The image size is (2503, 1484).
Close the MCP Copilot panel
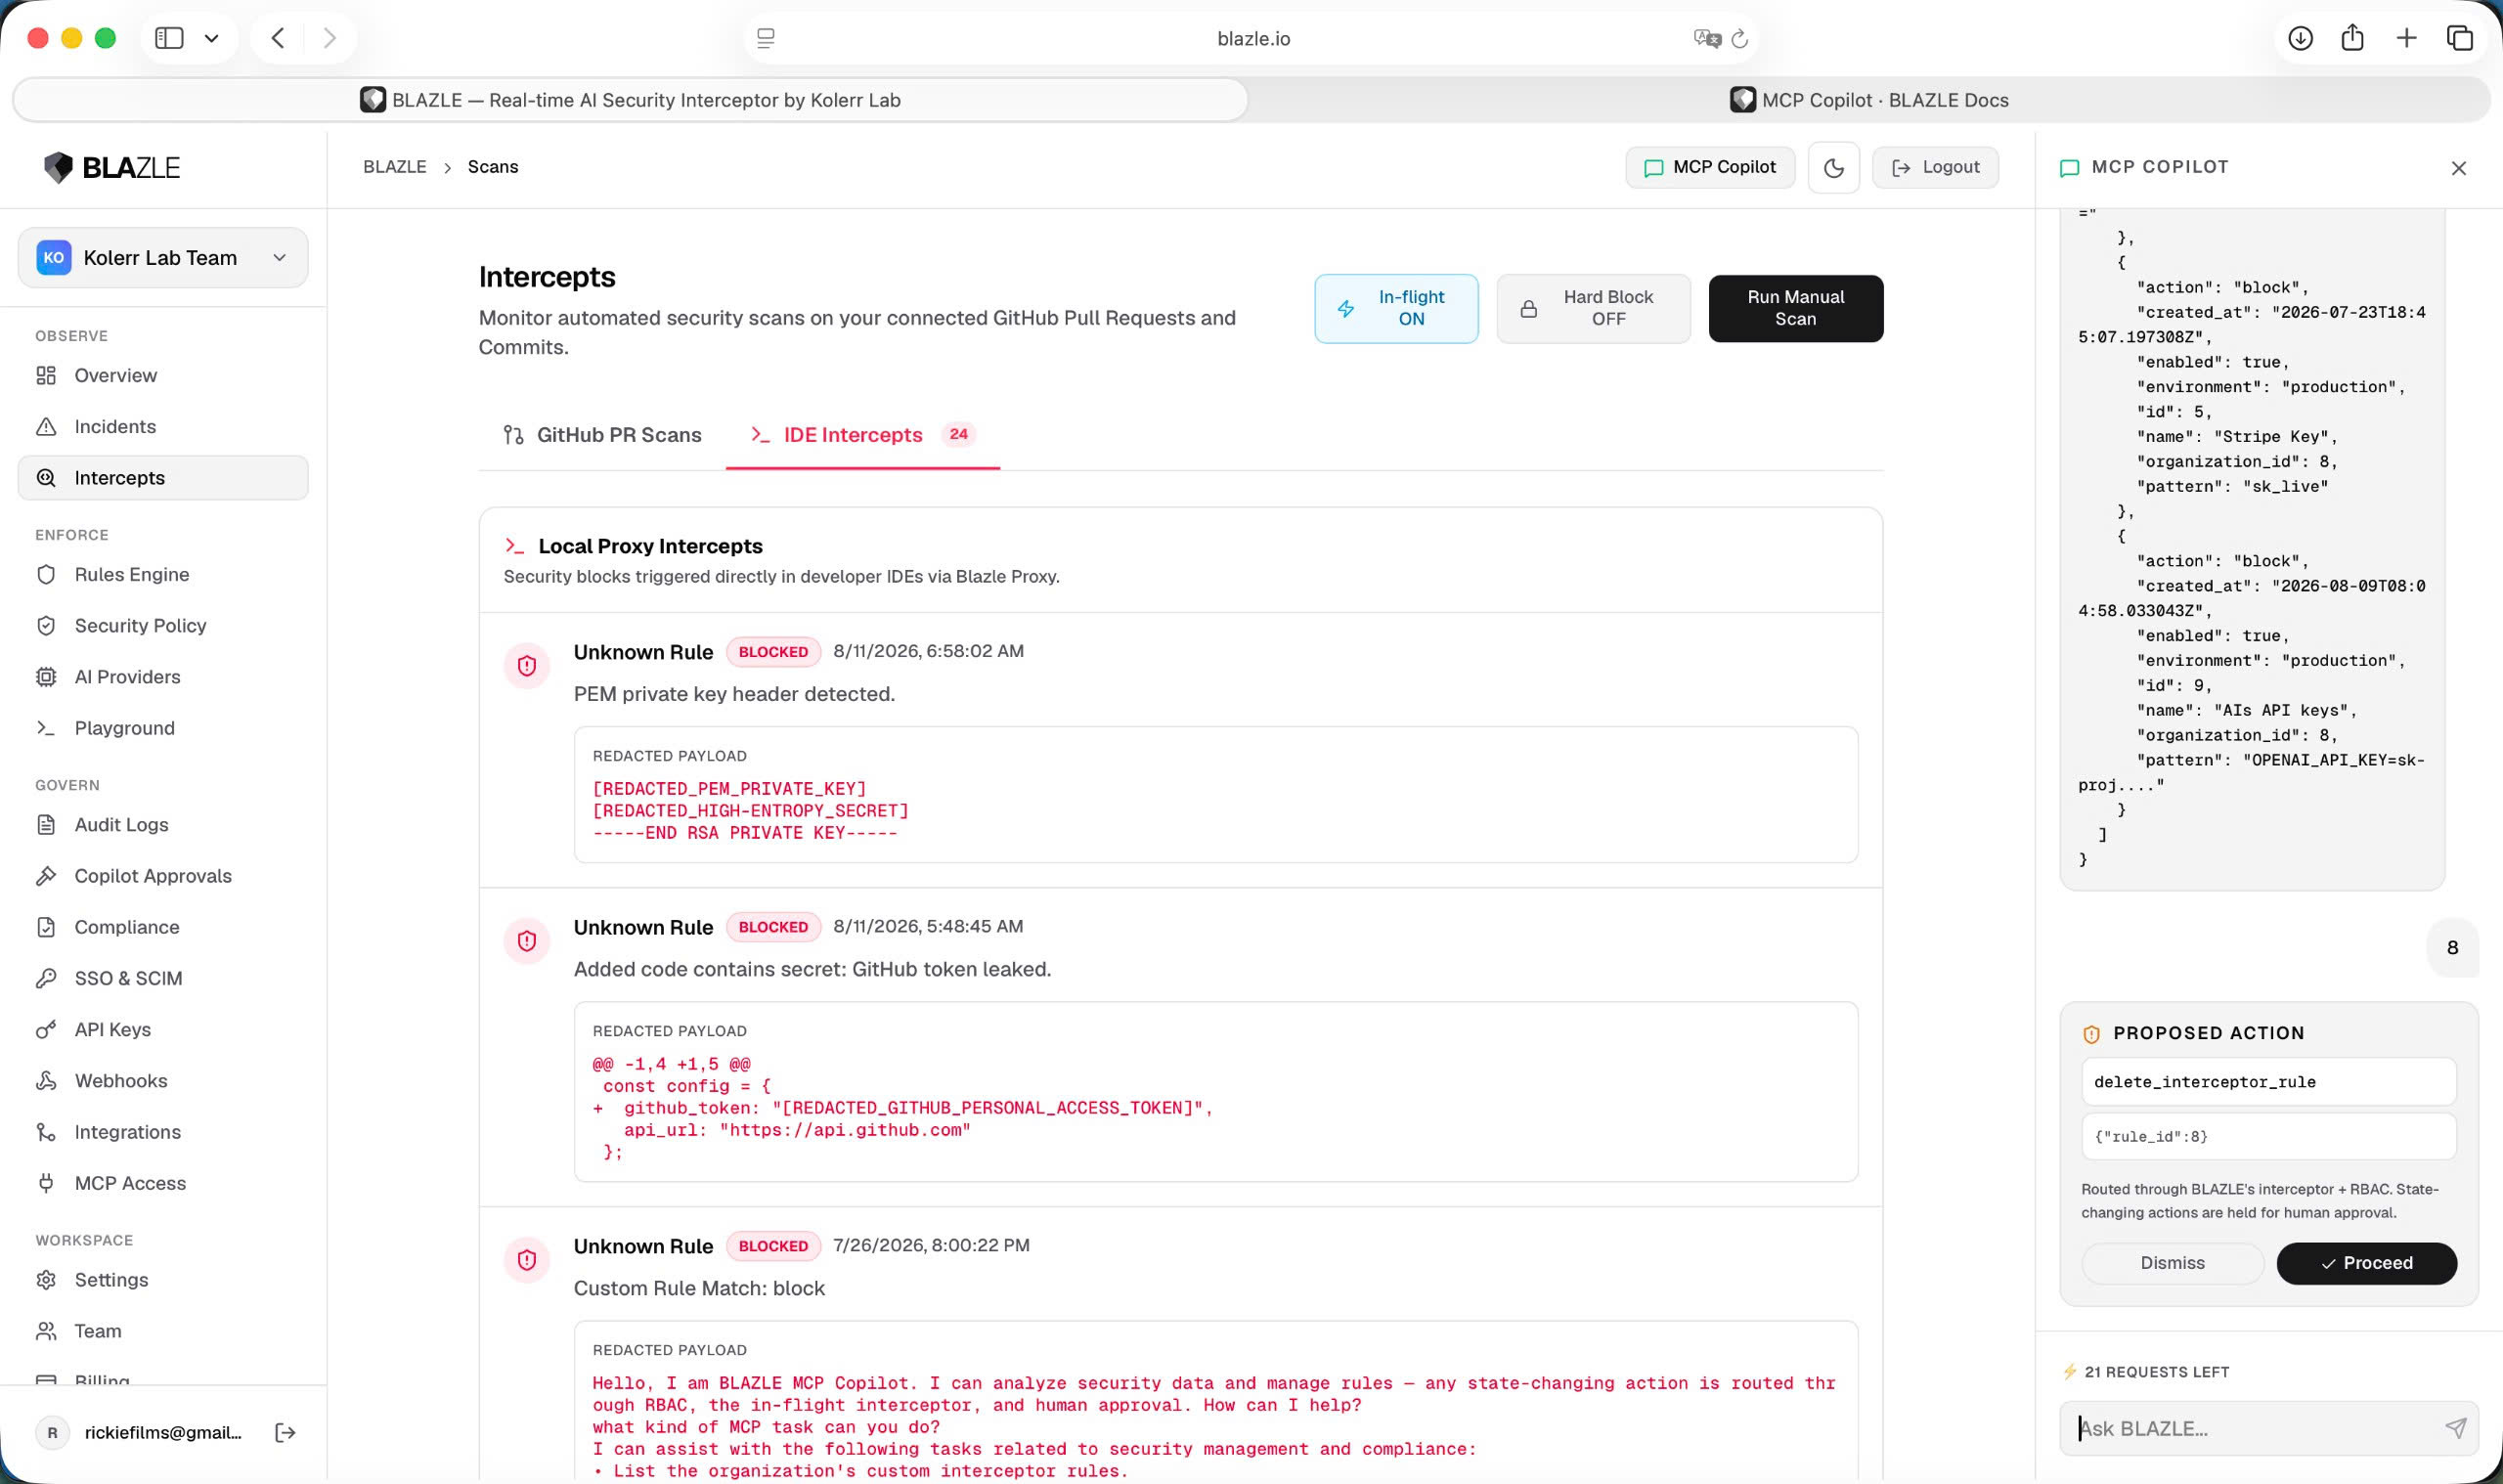coord(2458,168)
